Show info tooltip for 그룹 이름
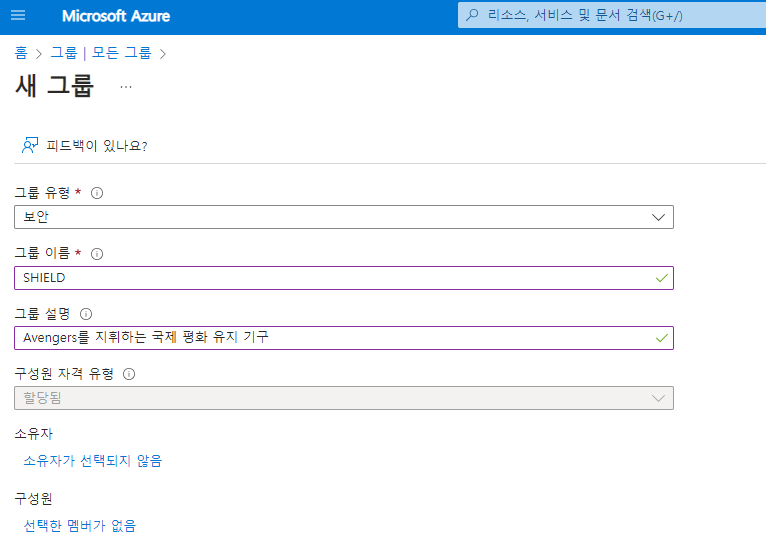Image resolution: width=766 pixels, height=545 pixels. tap(97, 254)
